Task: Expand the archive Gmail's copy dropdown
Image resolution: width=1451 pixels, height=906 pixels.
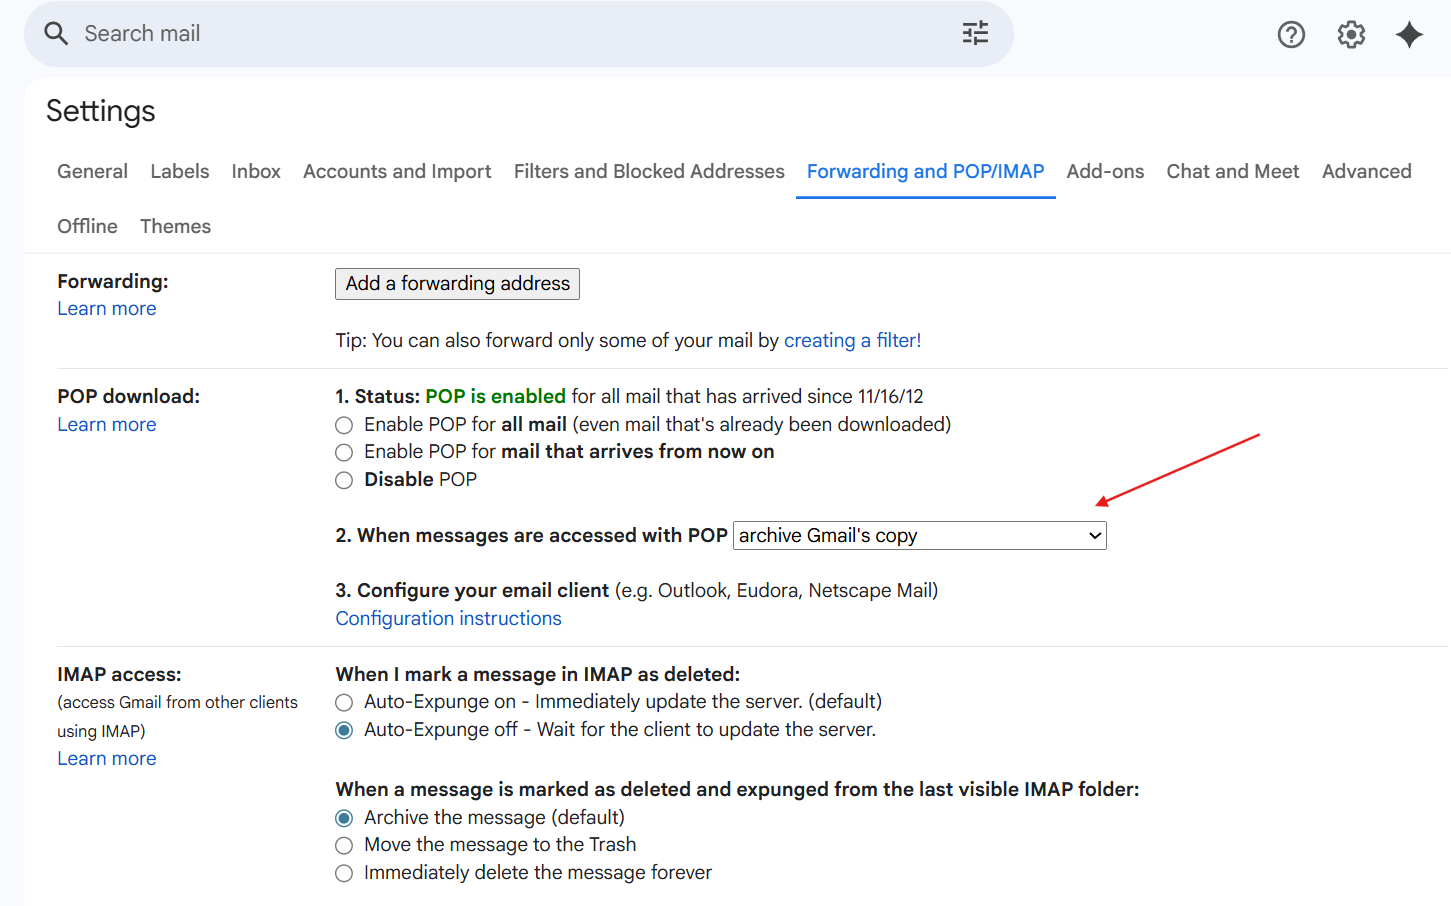Action: (919, 536)
